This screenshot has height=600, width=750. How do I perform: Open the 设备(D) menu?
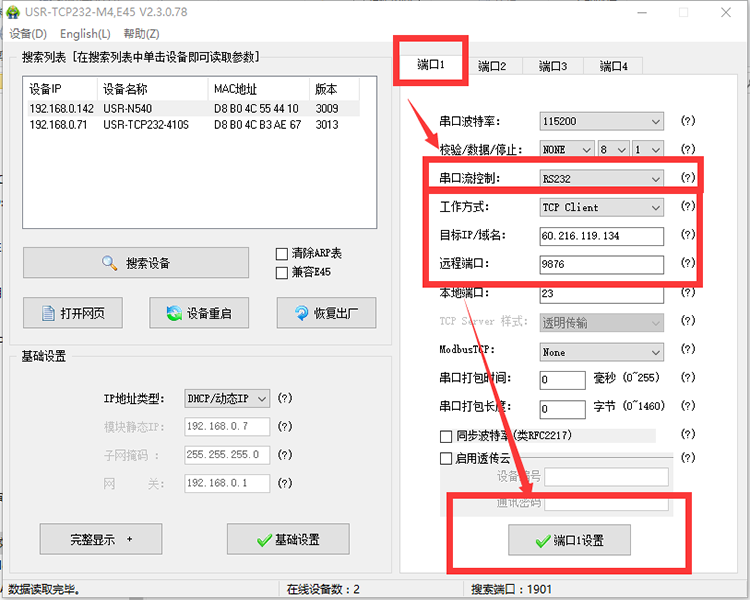(28, 34)
